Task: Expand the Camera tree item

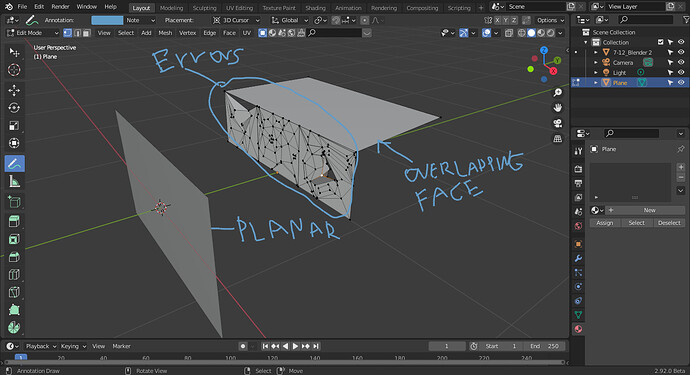Action: tap(596, 62)
